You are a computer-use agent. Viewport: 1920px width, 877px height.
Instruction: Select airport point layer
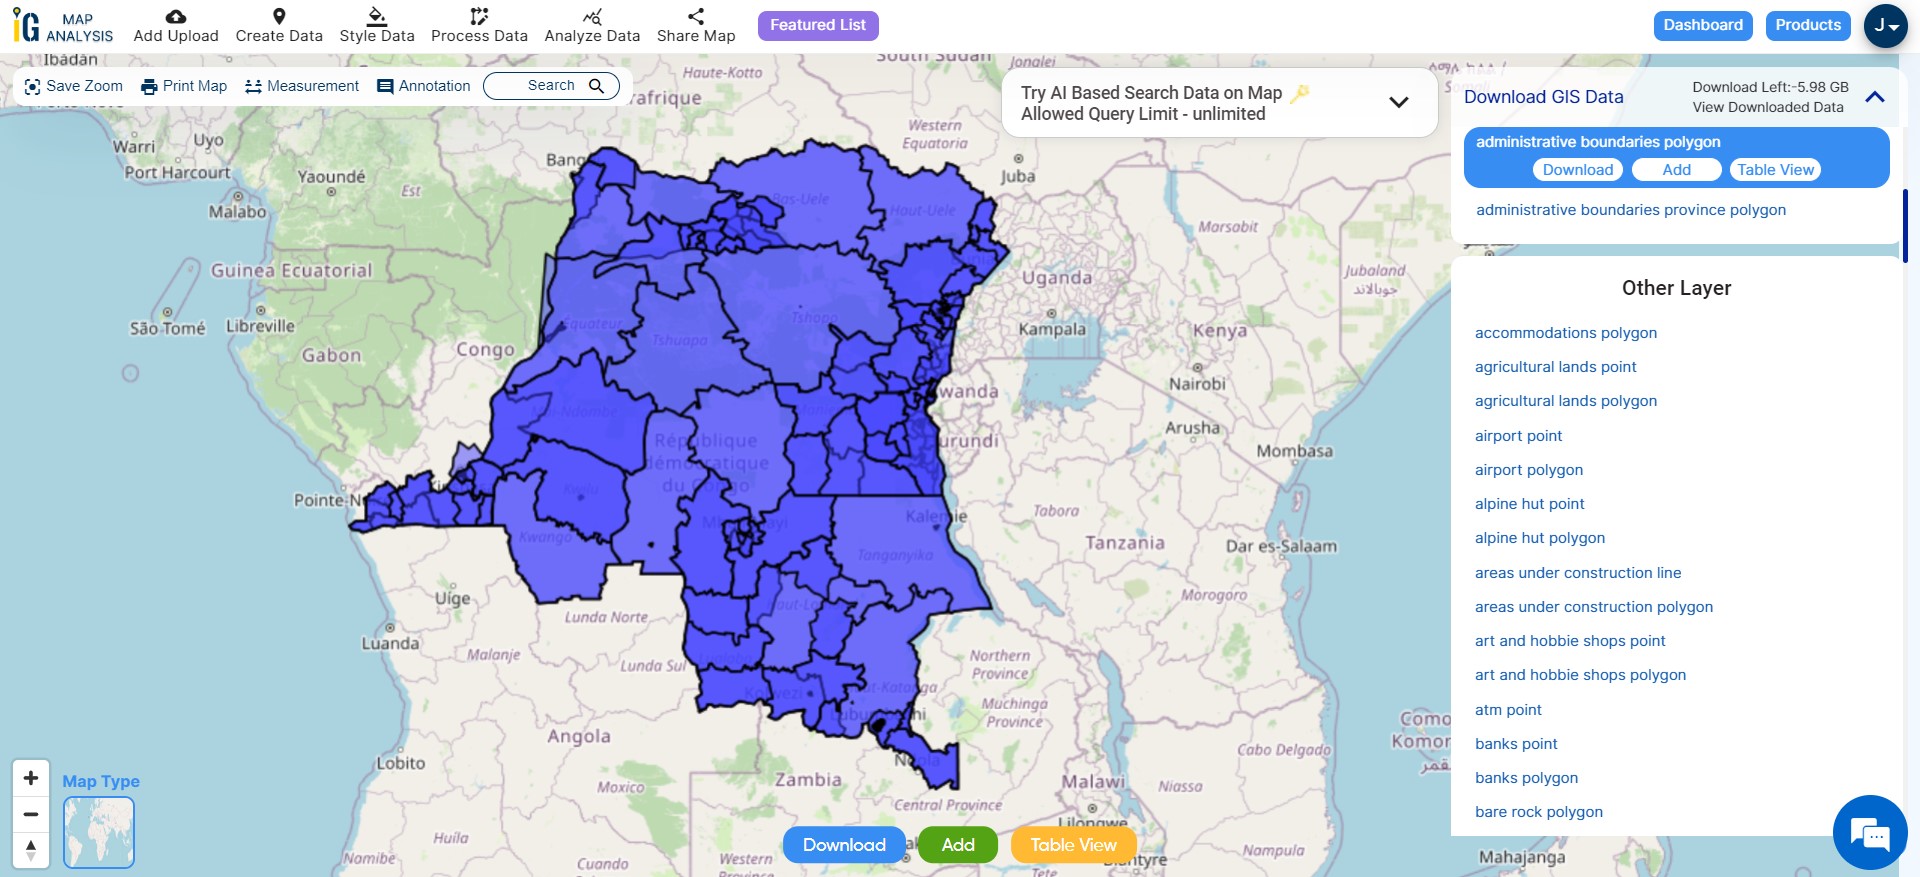point(1518,436)
